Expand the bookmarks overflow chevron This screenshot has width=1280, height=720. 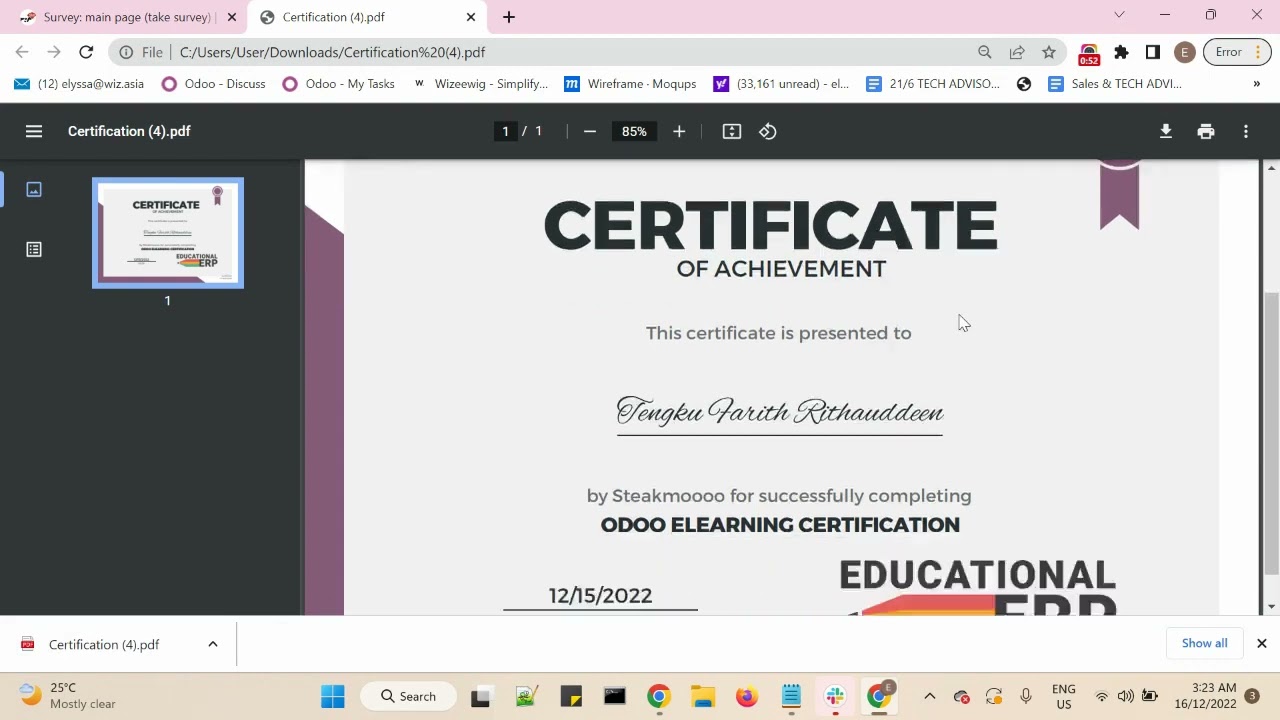(x=1256, y=84)
